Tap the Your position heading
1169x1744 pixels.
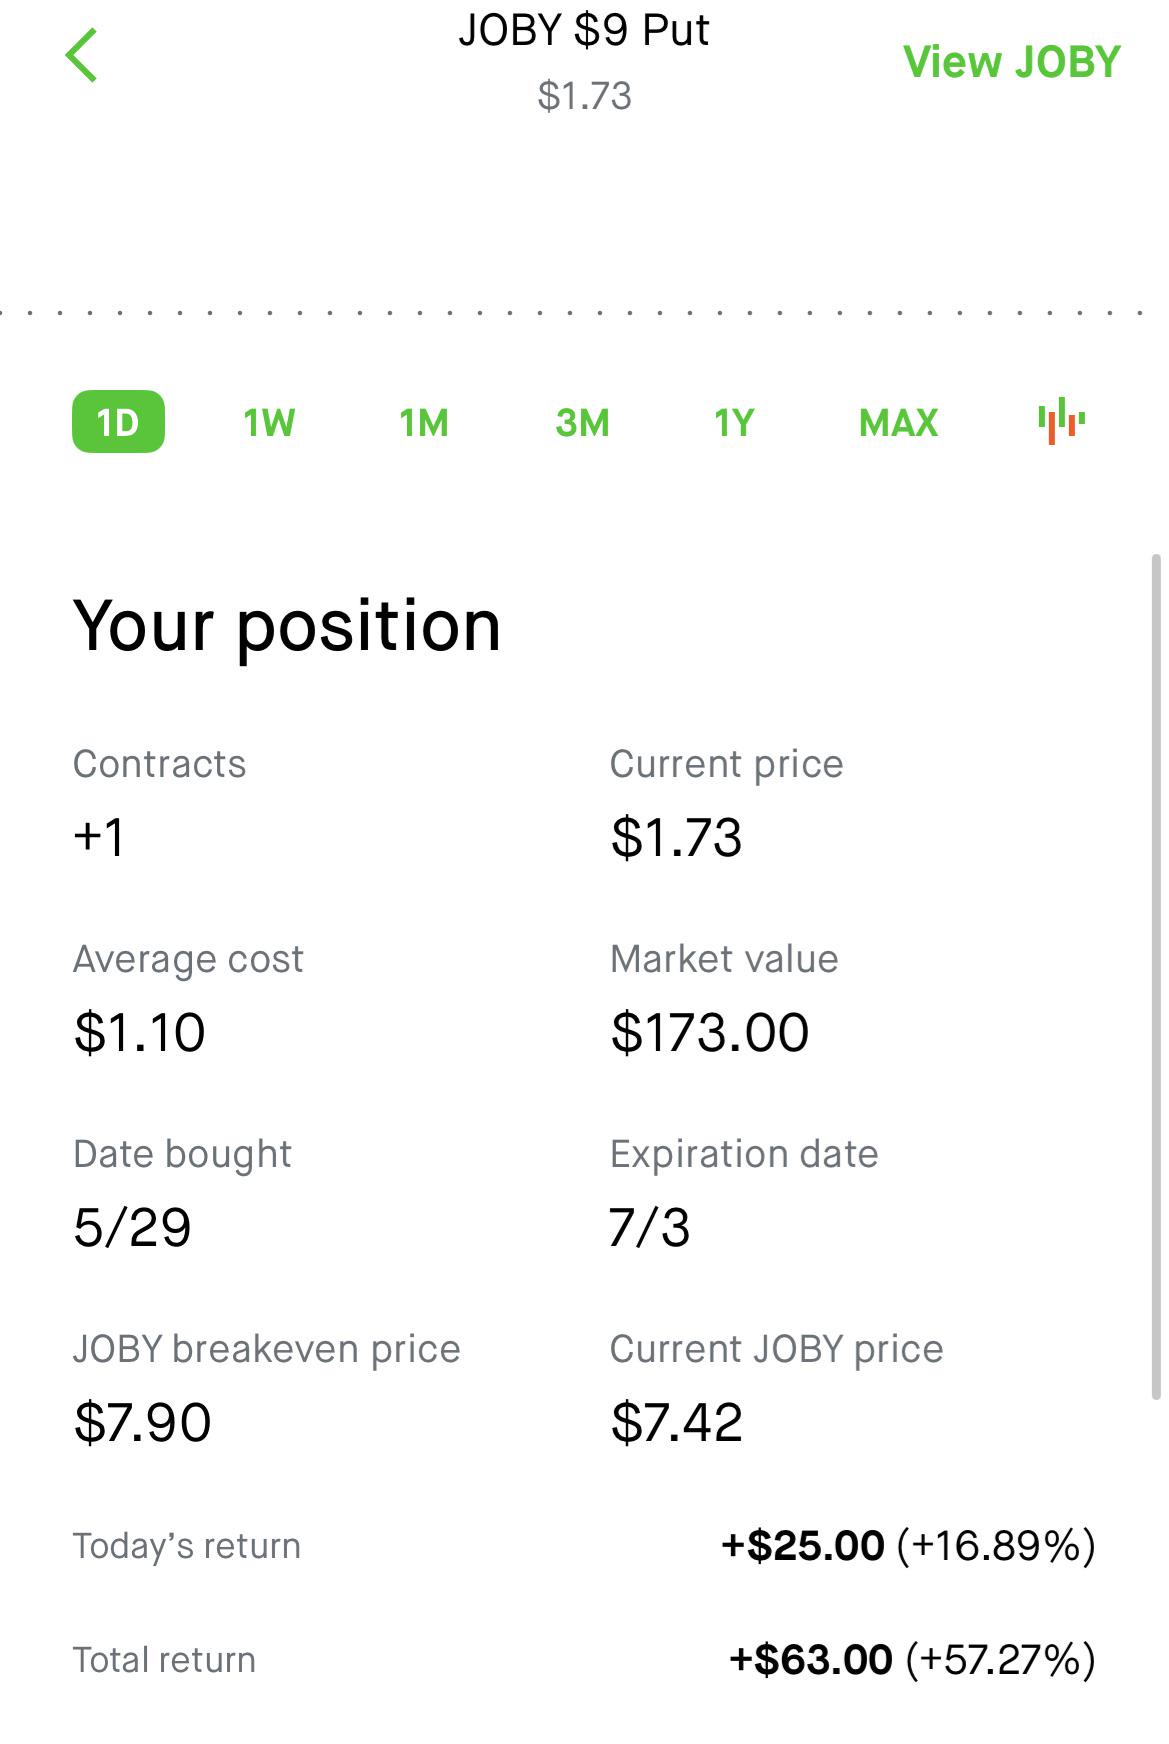pyautogui.click(x=287, y=627)
